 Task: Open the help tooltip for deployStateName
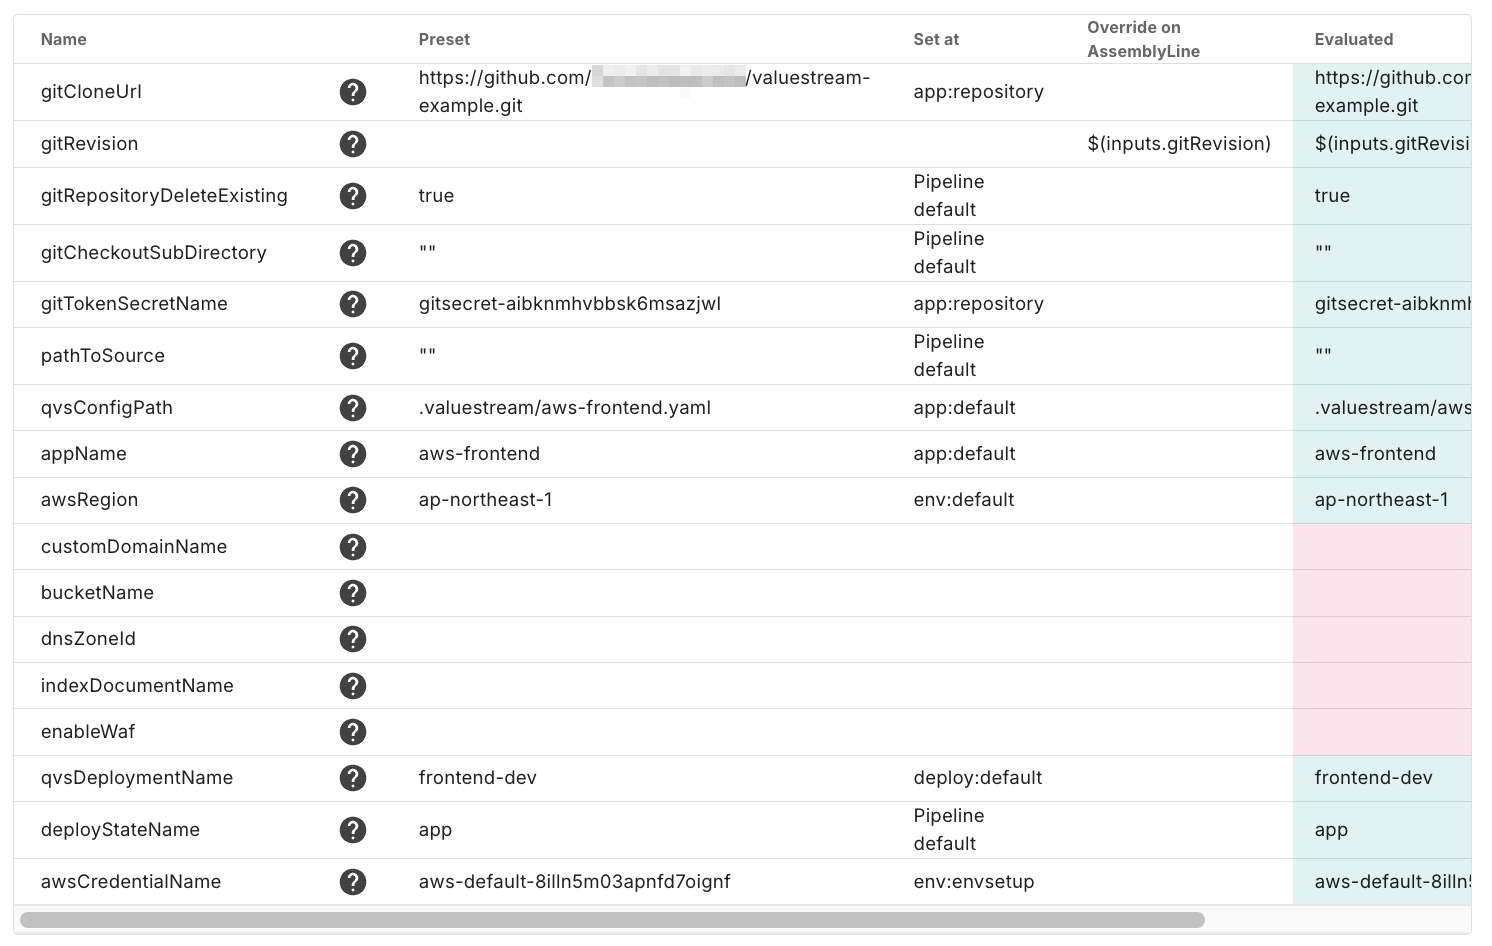[x=352, y=830]
